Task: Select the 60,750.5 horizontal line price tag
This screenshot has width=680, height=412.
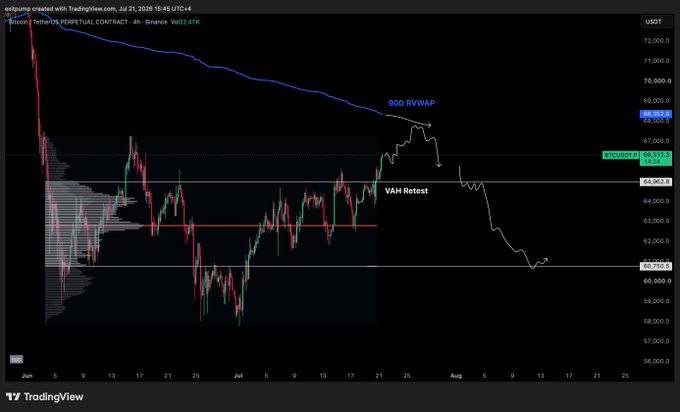Action: [656, 266]
